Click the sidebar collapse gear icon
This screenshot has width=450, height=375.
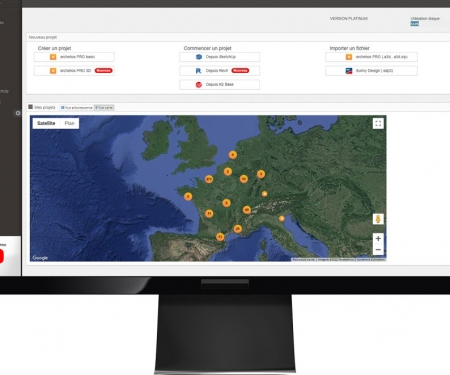pos(18,113)
